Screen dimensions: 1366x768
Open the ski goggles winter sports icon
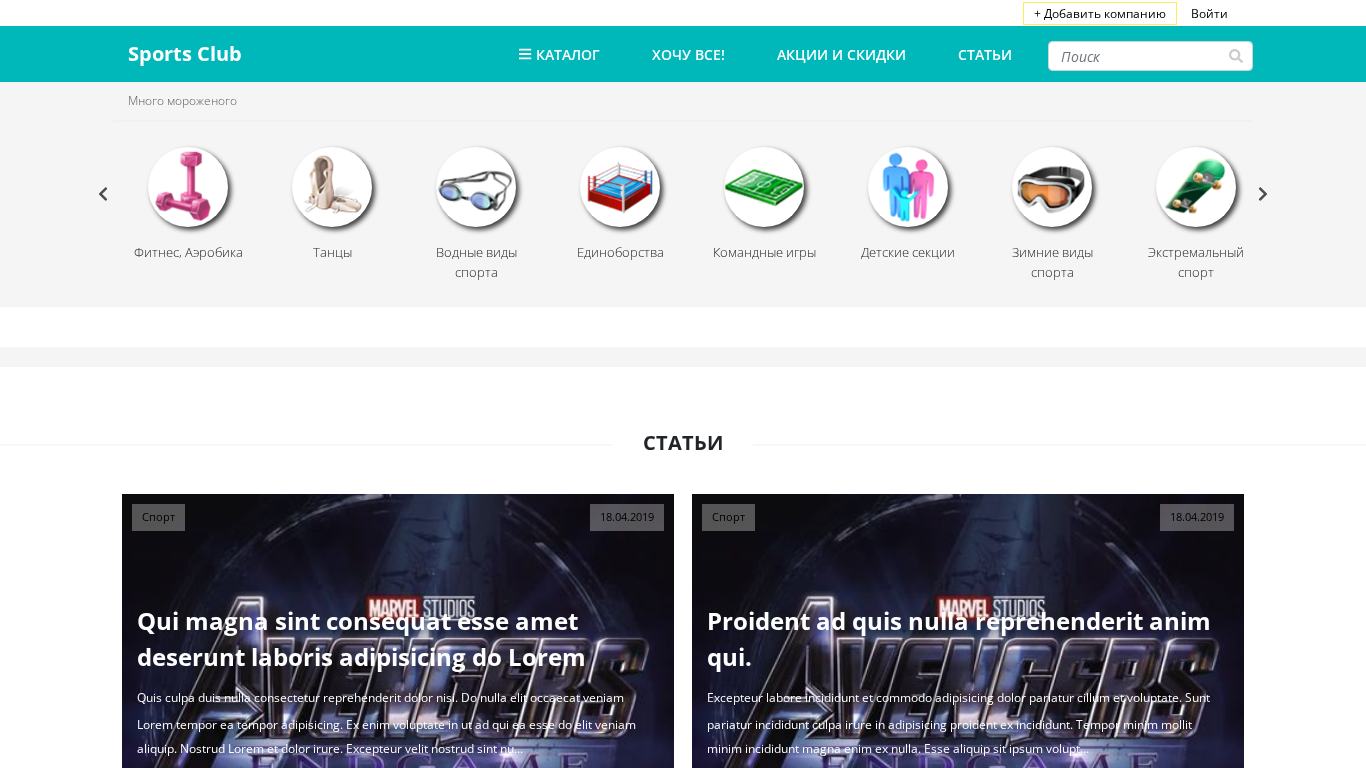(1052, 187)
